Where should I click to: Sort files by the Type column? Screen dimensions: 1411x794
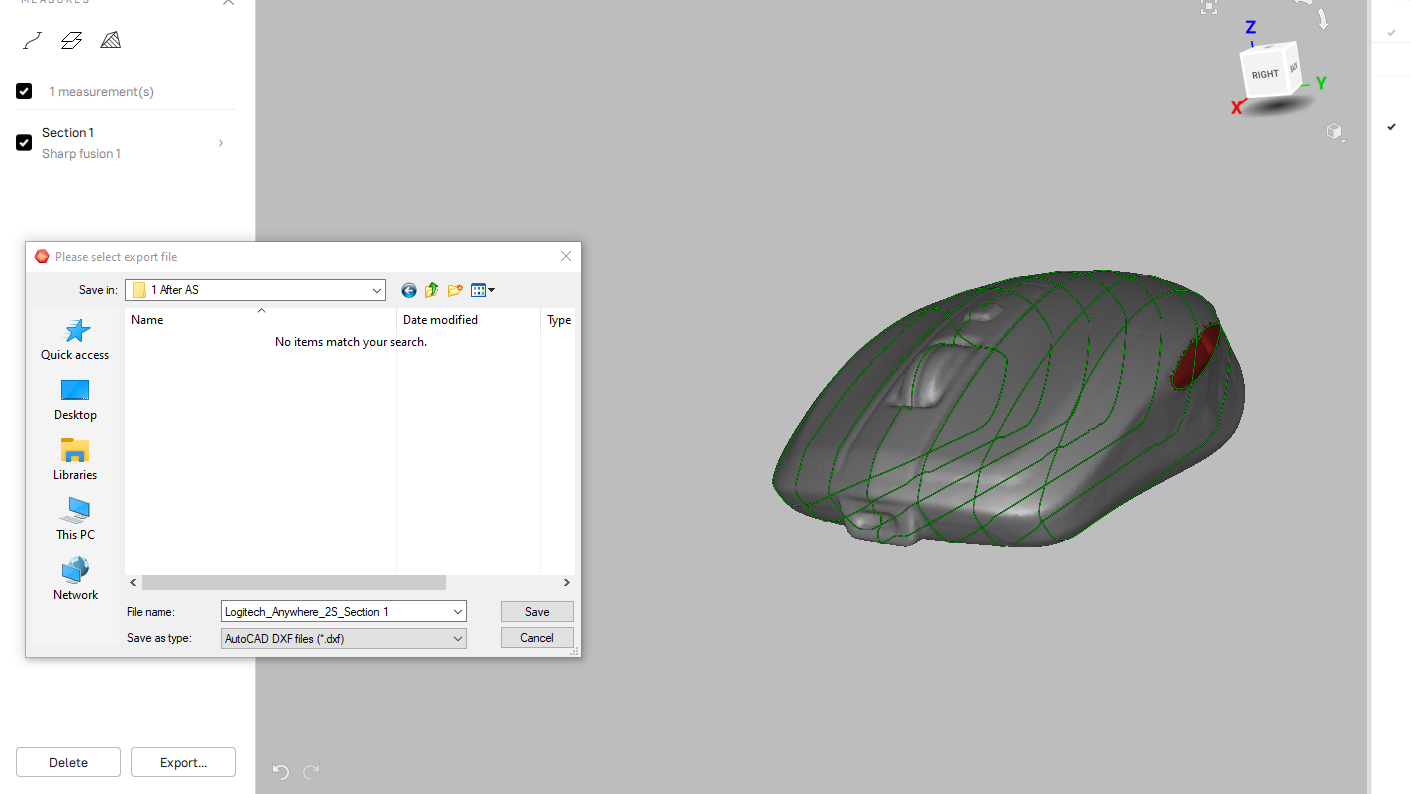tap(558, 320)
